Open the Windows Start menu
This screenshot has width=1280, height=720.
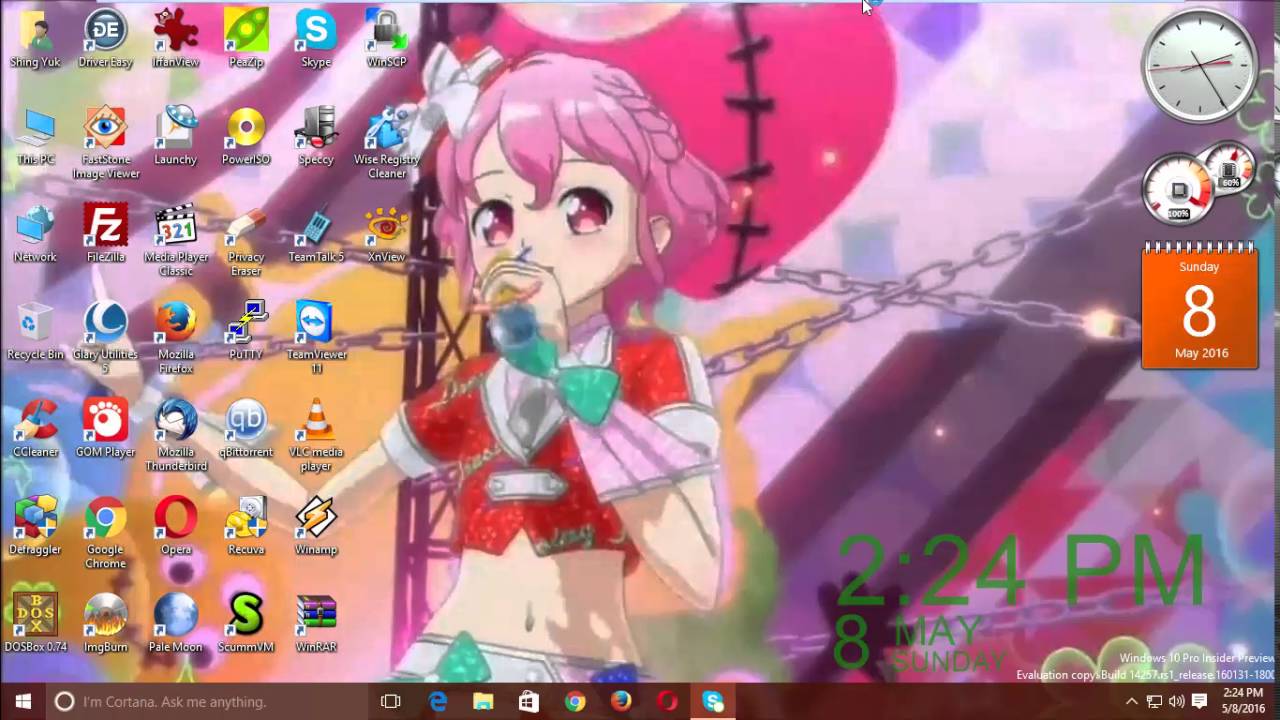point(24,701)
